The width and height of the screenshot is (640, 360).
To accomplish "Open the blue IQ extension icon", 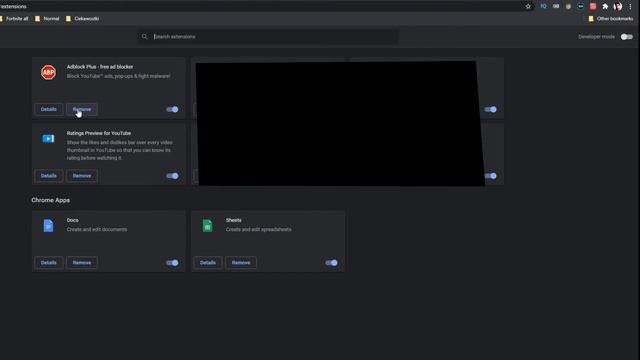I will click(x=543, y=6).
